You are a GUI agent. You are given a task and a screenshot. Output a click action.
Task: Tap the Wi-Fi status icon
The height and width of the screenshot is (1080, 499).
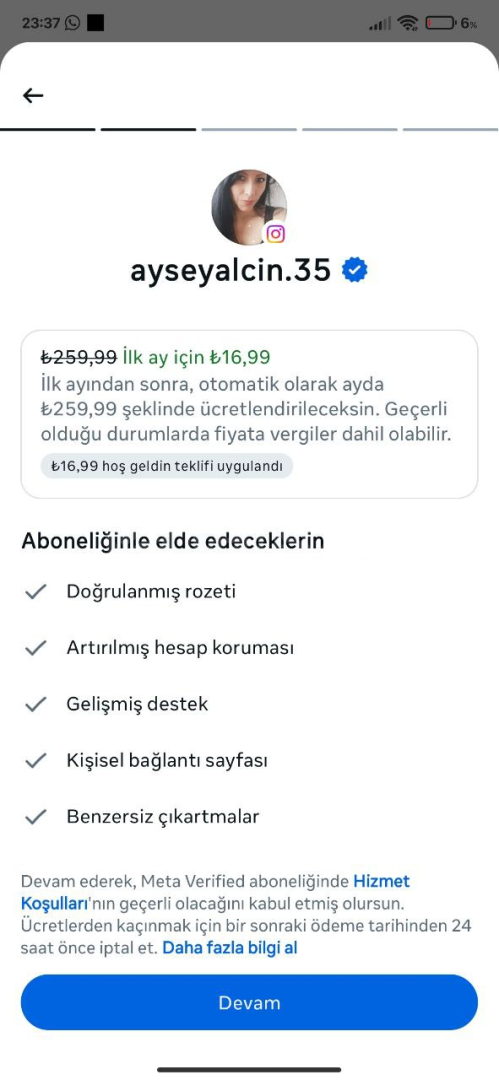click(409, 23)
